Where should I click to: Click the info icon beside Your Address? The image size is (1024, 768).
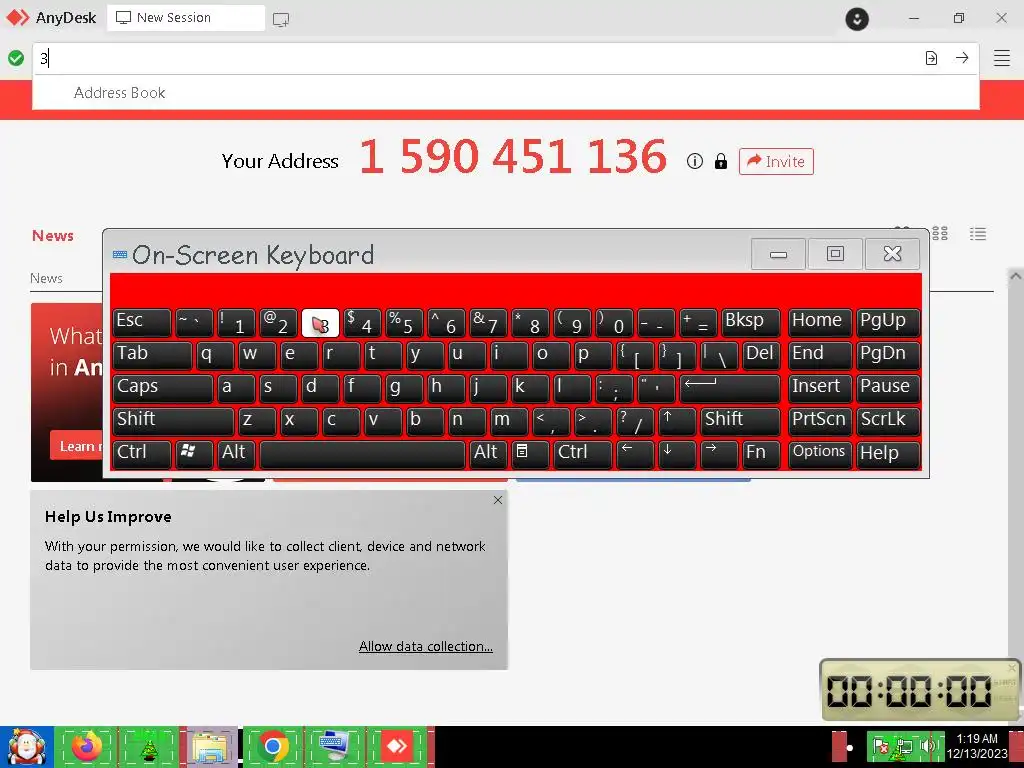click(695, 161)
